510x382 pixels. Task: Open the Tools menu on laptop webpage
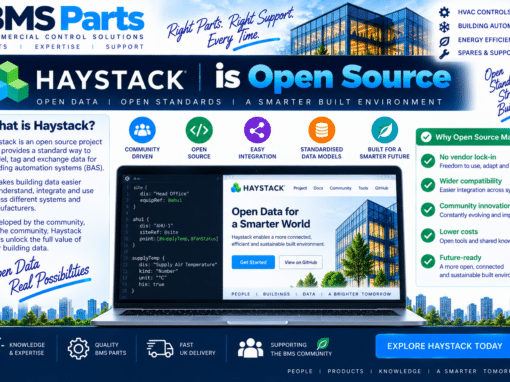[363, 188]
